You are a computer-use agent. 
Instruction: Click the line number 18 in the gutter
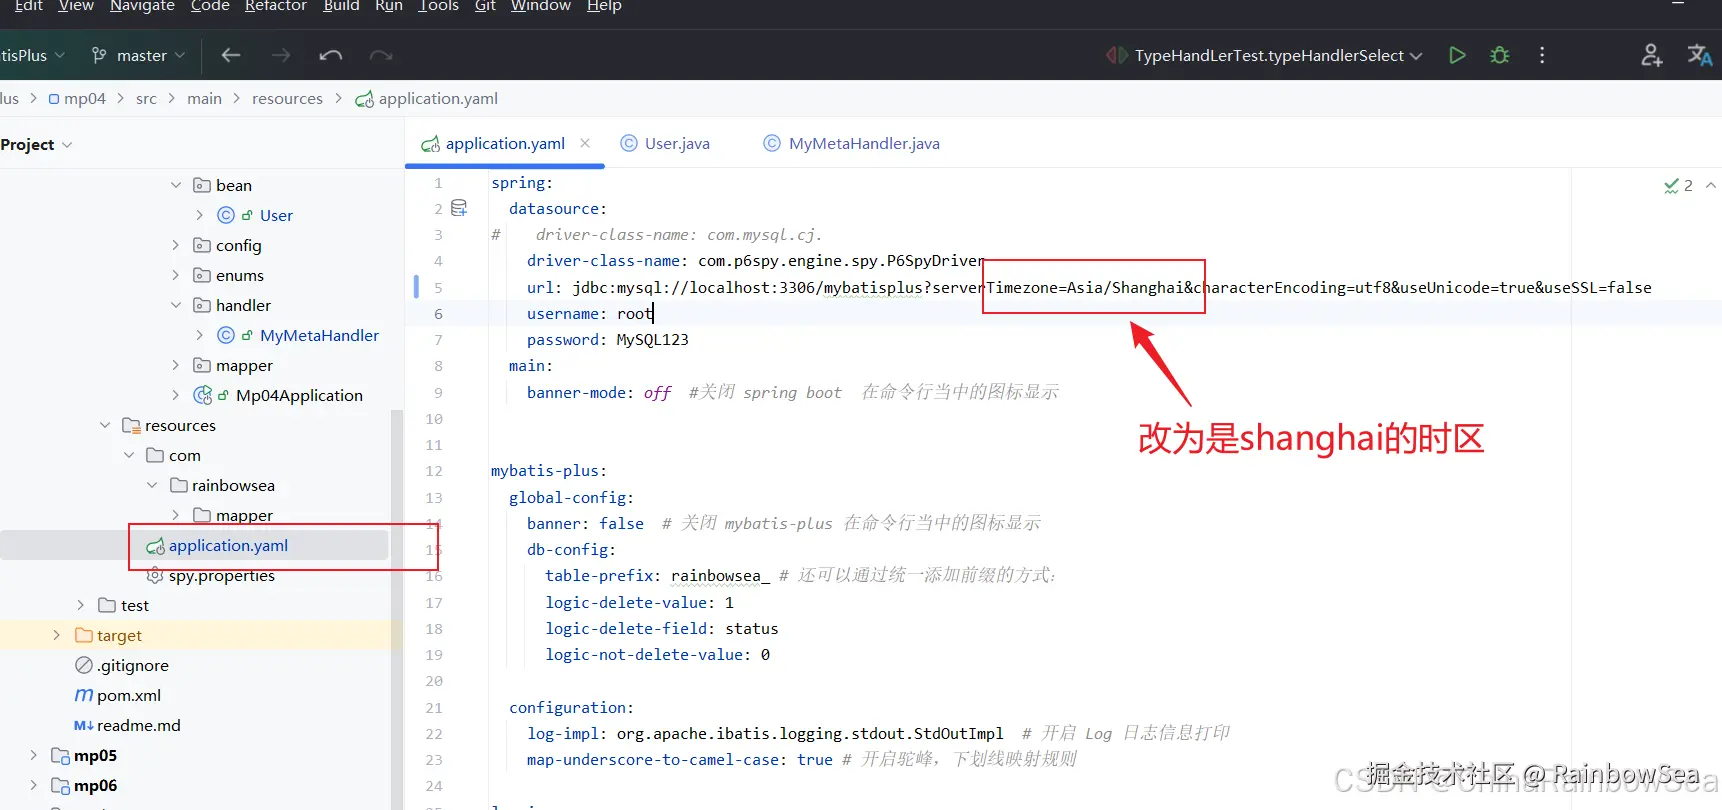coord(434,628)
